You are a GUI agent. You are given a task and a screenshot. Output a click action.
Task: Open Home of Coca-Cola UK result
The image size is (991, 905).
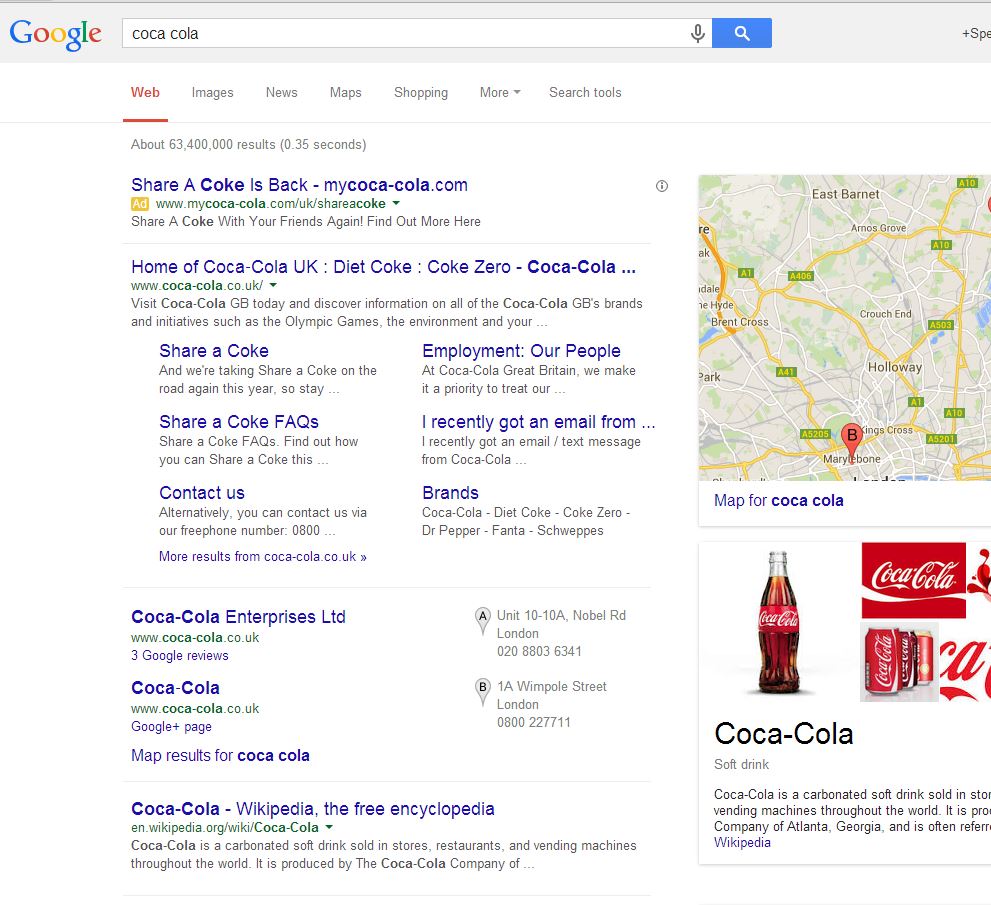click(x=383, y=267)
